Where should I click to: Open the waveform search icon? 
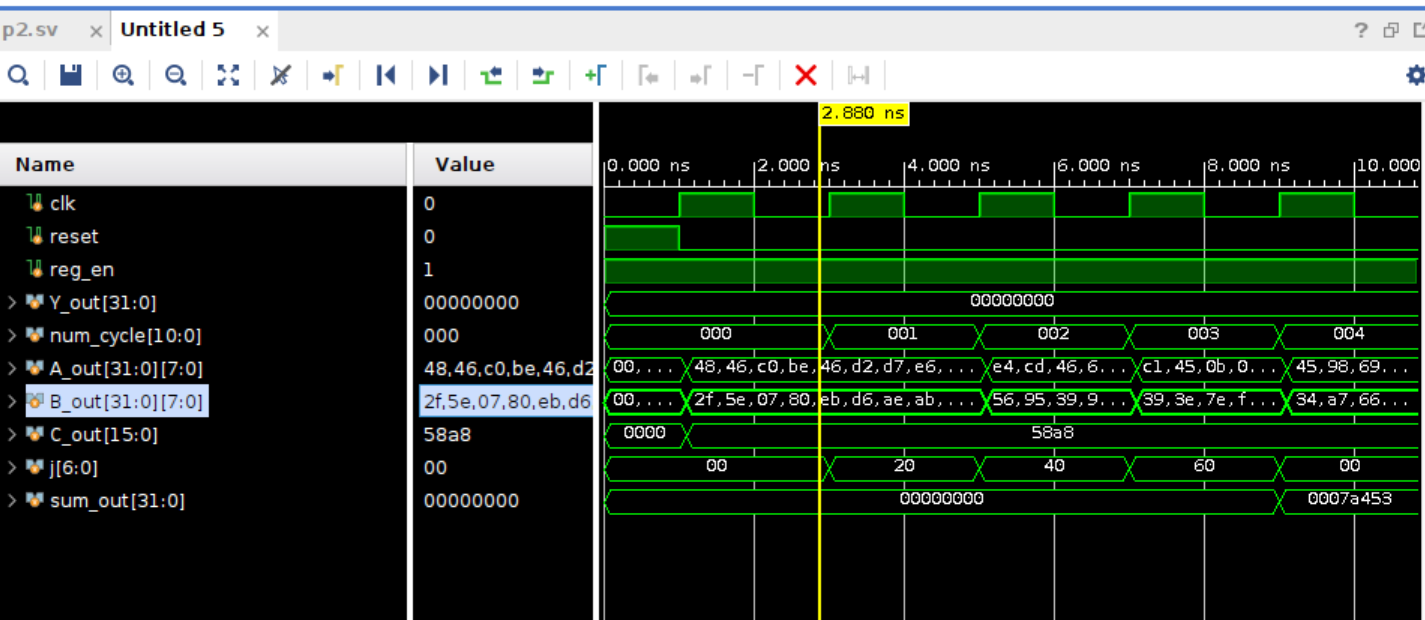click(18, 75)
